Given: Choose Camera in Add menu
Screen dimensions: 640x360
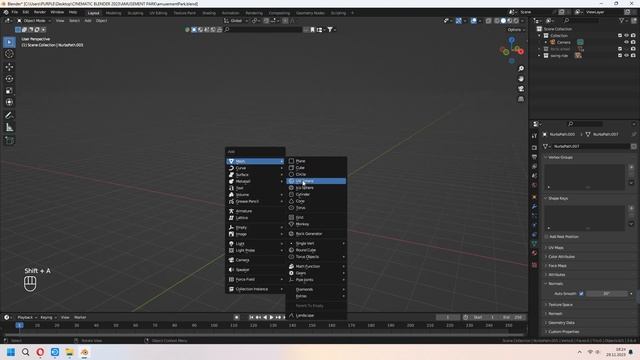Looking at the screenshot, I should (256, 260).
